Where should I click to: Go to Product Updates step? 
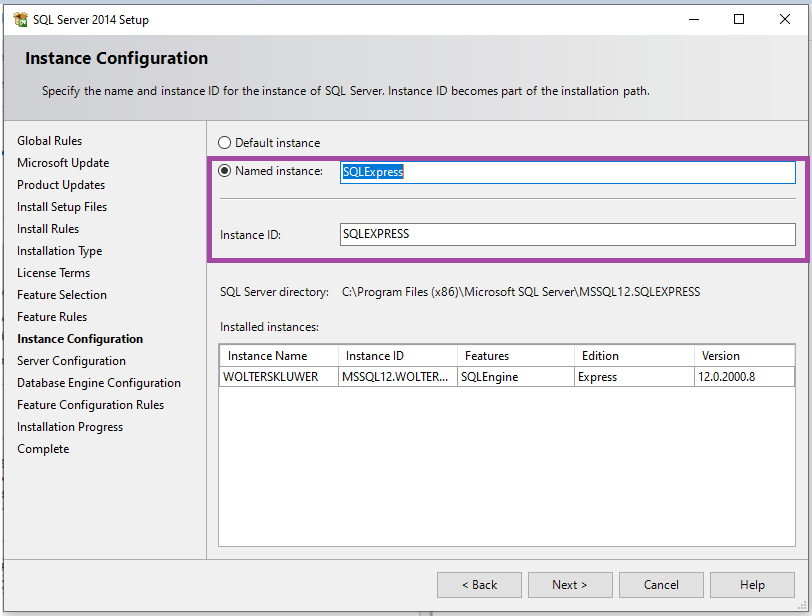click(x=61, y=185)
